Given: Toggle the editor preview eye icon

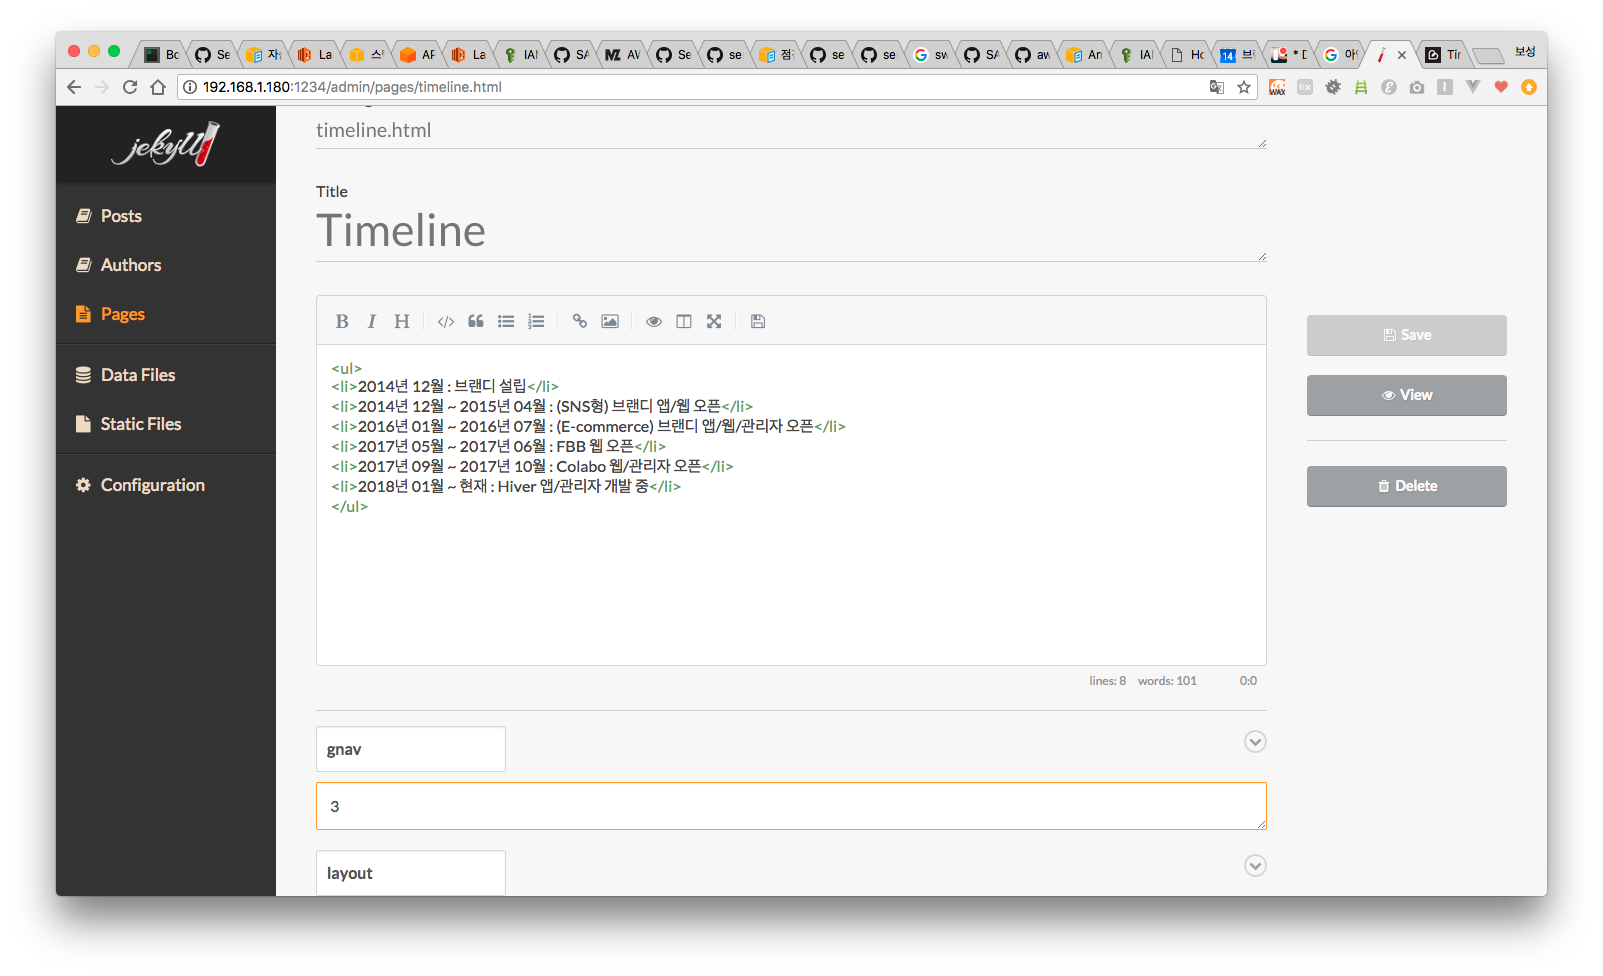Looking at the screenshot, I should pyautogui.click(x=654, y=321).
